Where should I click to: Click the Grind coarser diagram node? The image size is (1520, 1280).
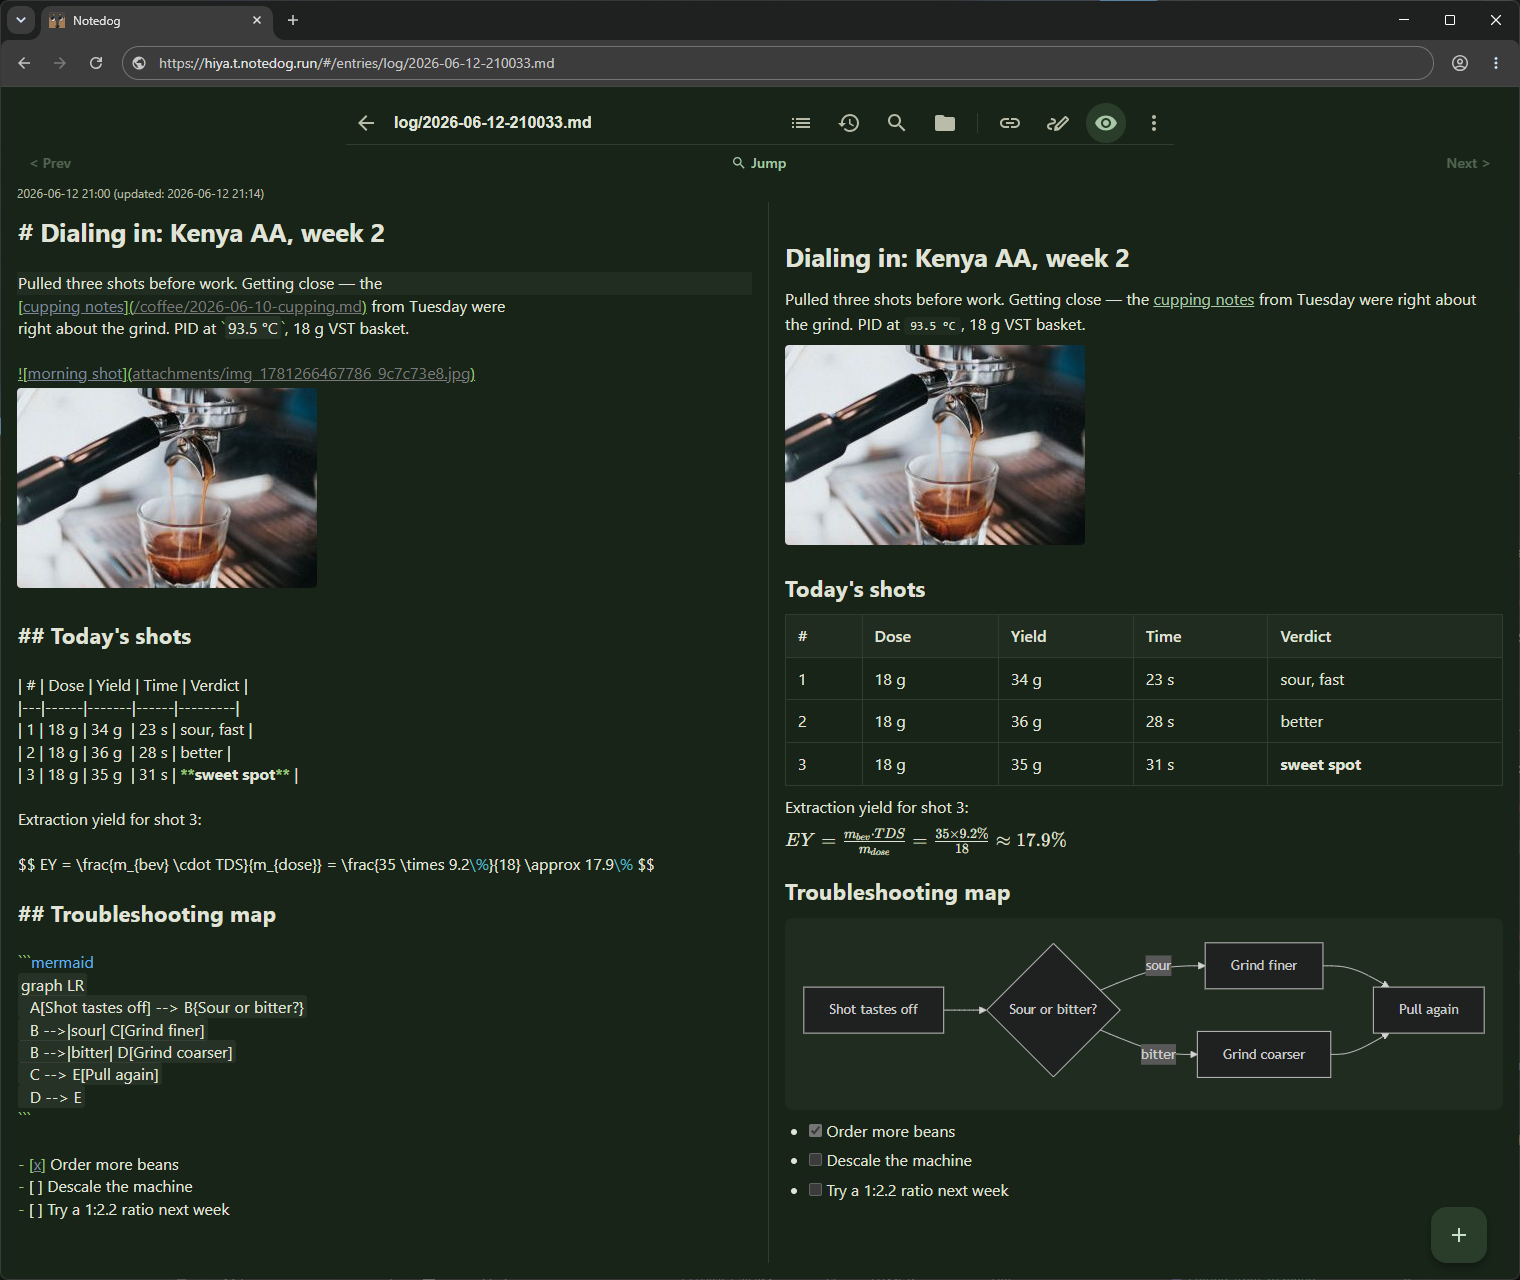point(1264,1054)
